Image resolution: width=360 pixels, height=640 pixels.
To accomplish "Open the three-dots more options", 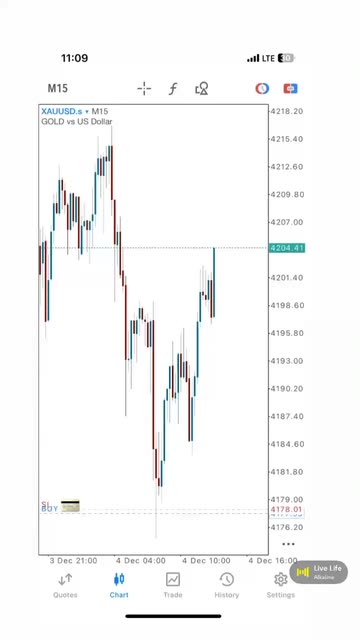I will [288, 544].
